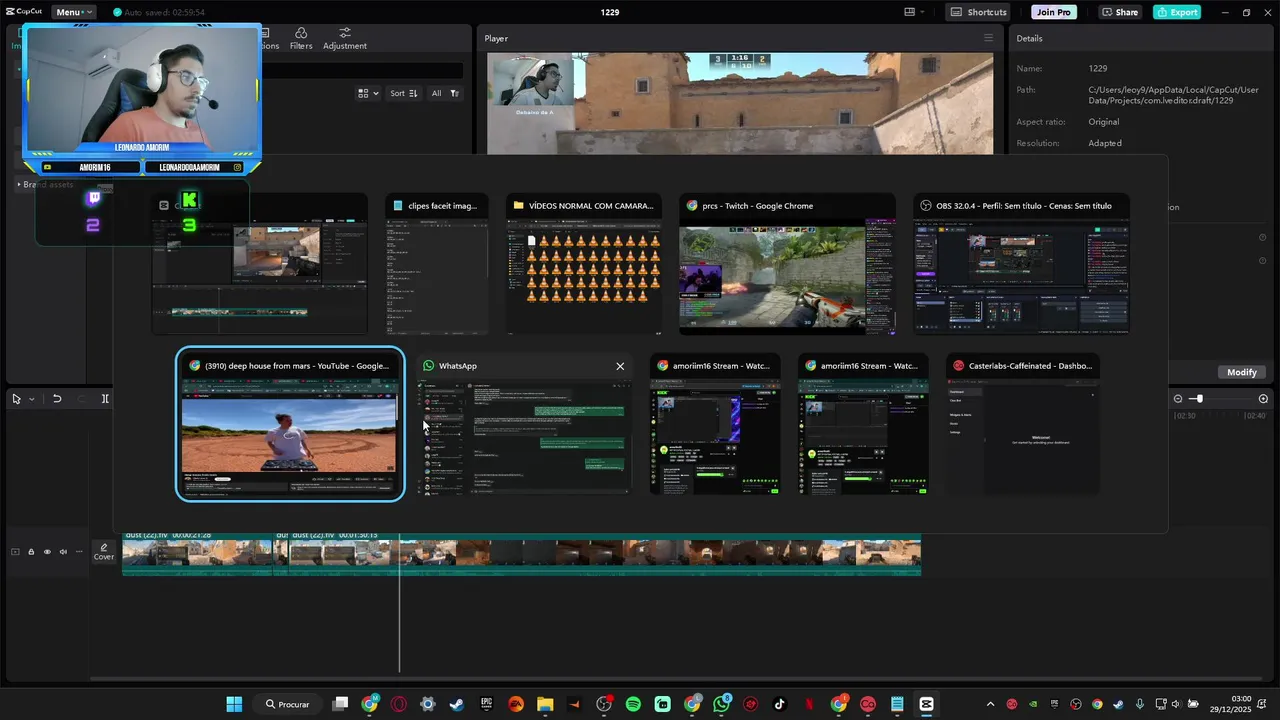Viewport: 1280px width, 720px height.
Task: Click the Shortcuts button
Action: 978,12
